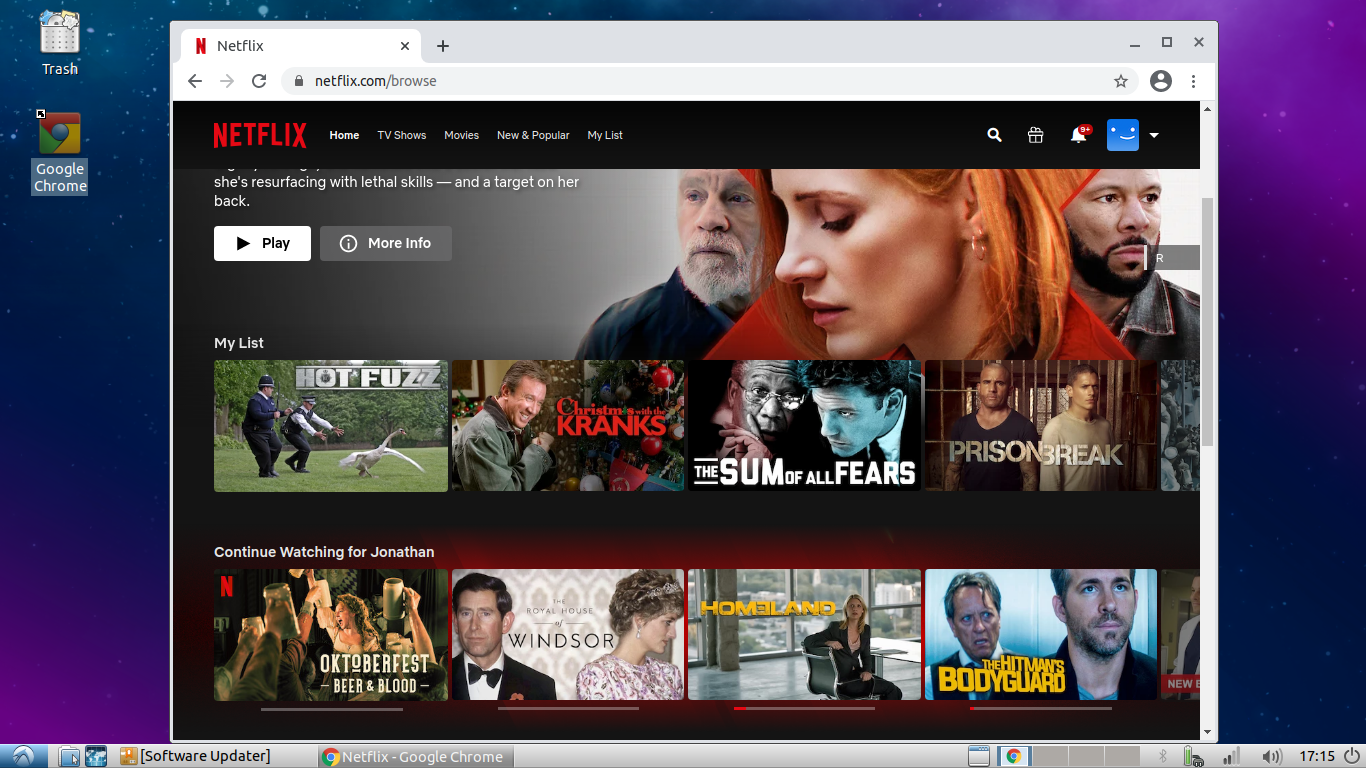1366x768 pixels.
Task: Open New & Popular section
Action: pyautogui.click(x=533, y=135)
